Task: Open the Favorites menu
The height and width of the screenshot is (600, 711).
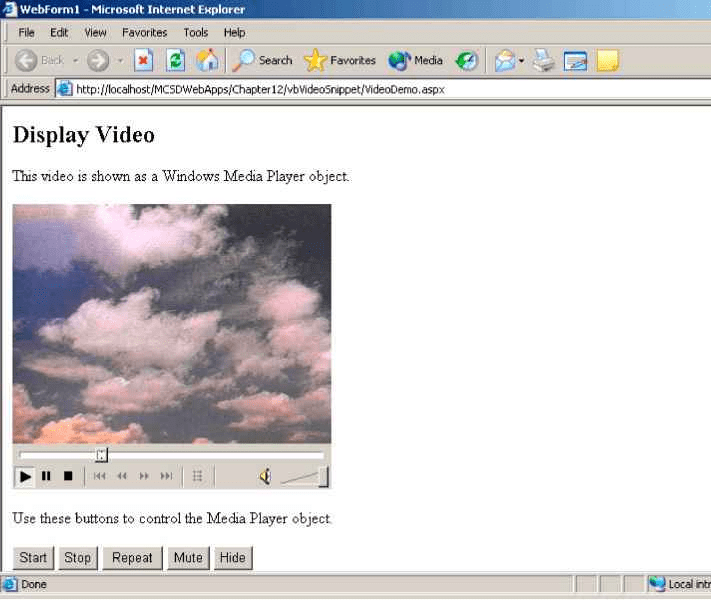Action: (x=145, y=33)
